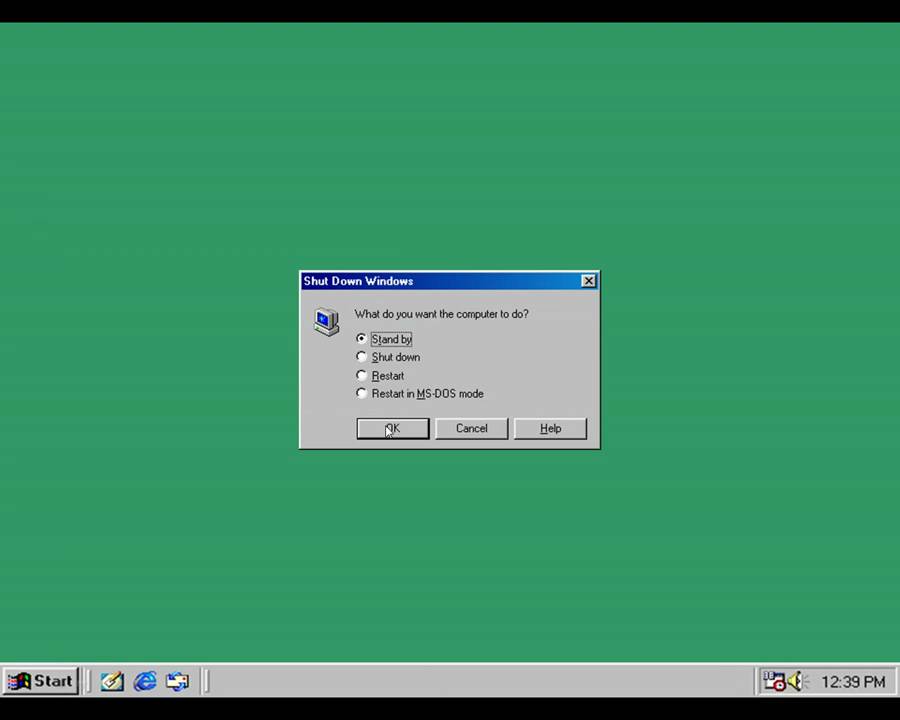Launch Outlook Express from Quick Launch
Image resolution: width=900 pixels, height=720 pixels.
pos(177,682)
